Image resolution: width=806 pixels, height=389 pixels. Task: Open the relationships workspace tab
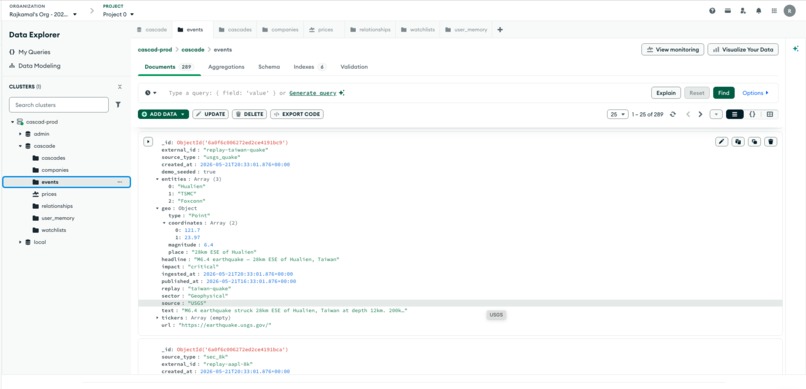[370, 30]
